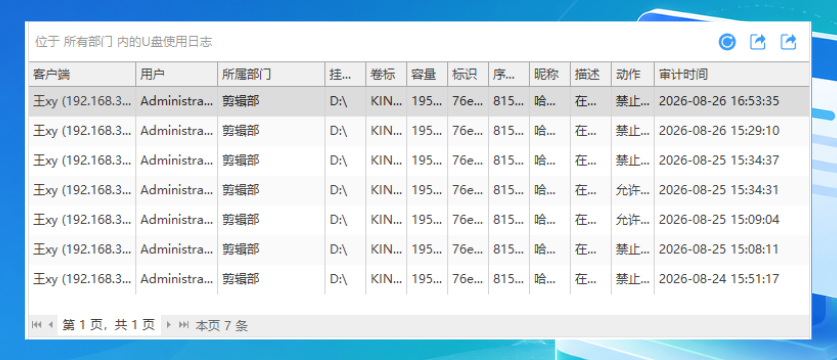837x360 pixels.
Task: Select the log dated 2026-08-25 15:34:37
Action: 419,160
